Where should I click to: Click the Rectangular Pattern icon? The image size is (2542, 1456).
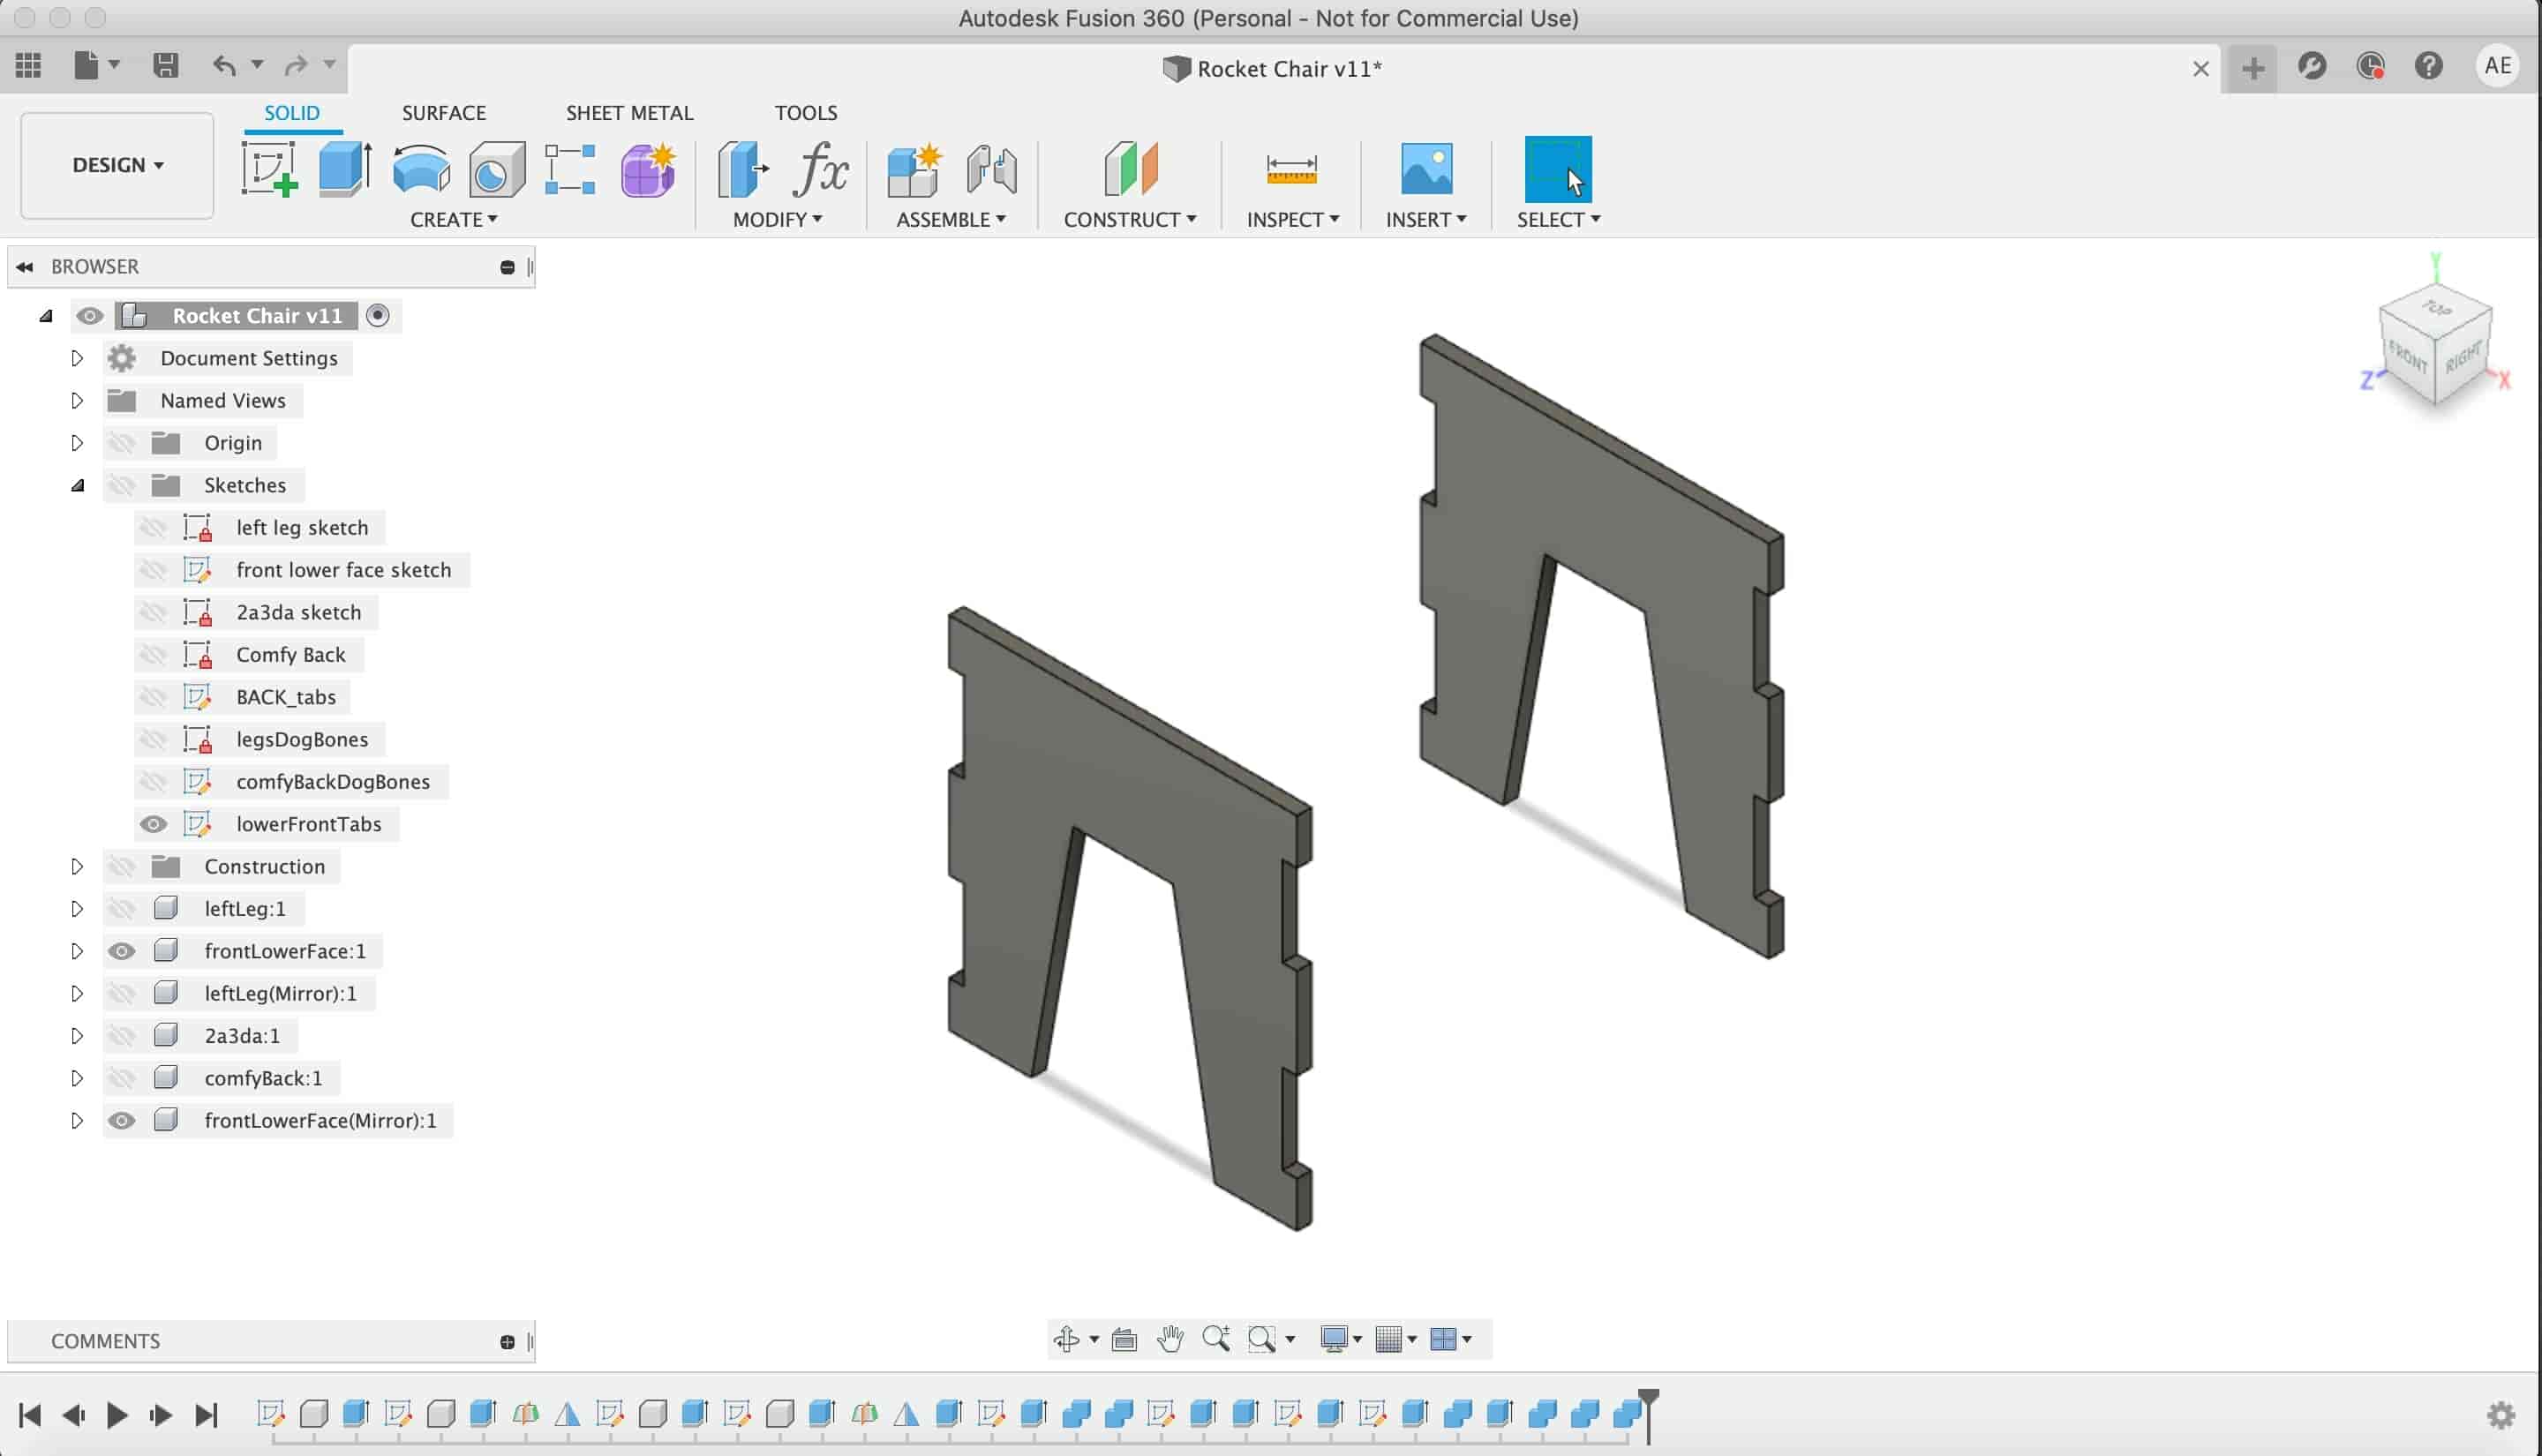coord(570,169)
